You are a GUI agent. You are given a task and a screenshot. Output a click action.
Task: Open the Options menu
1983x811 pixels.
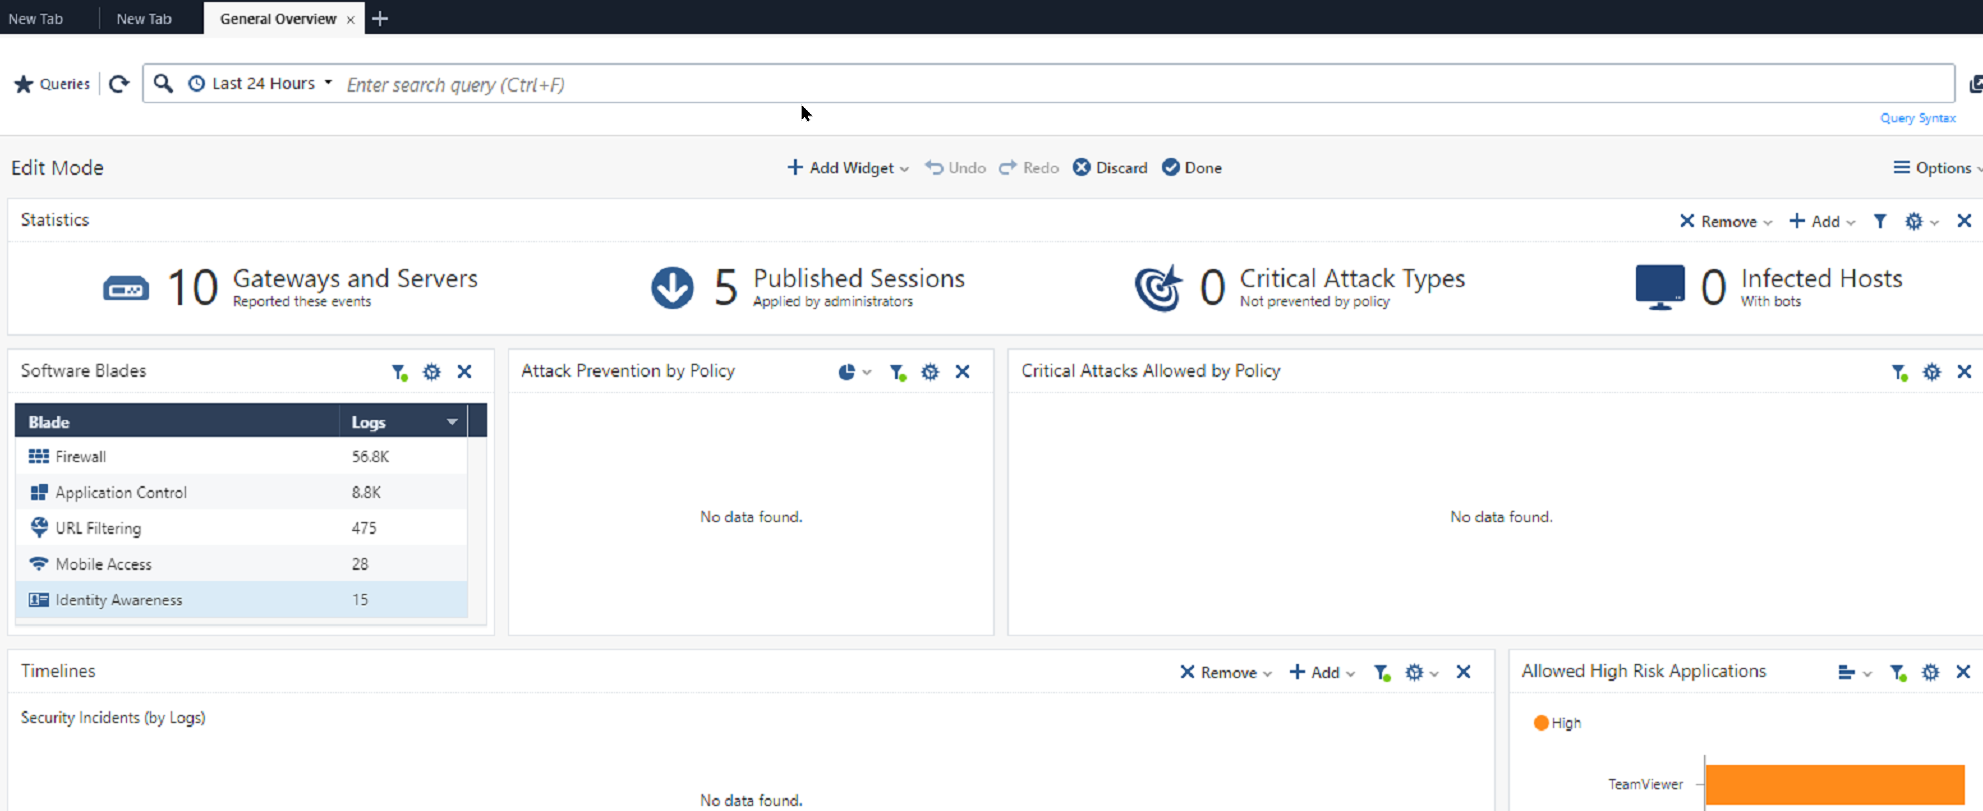(1936, 168)
